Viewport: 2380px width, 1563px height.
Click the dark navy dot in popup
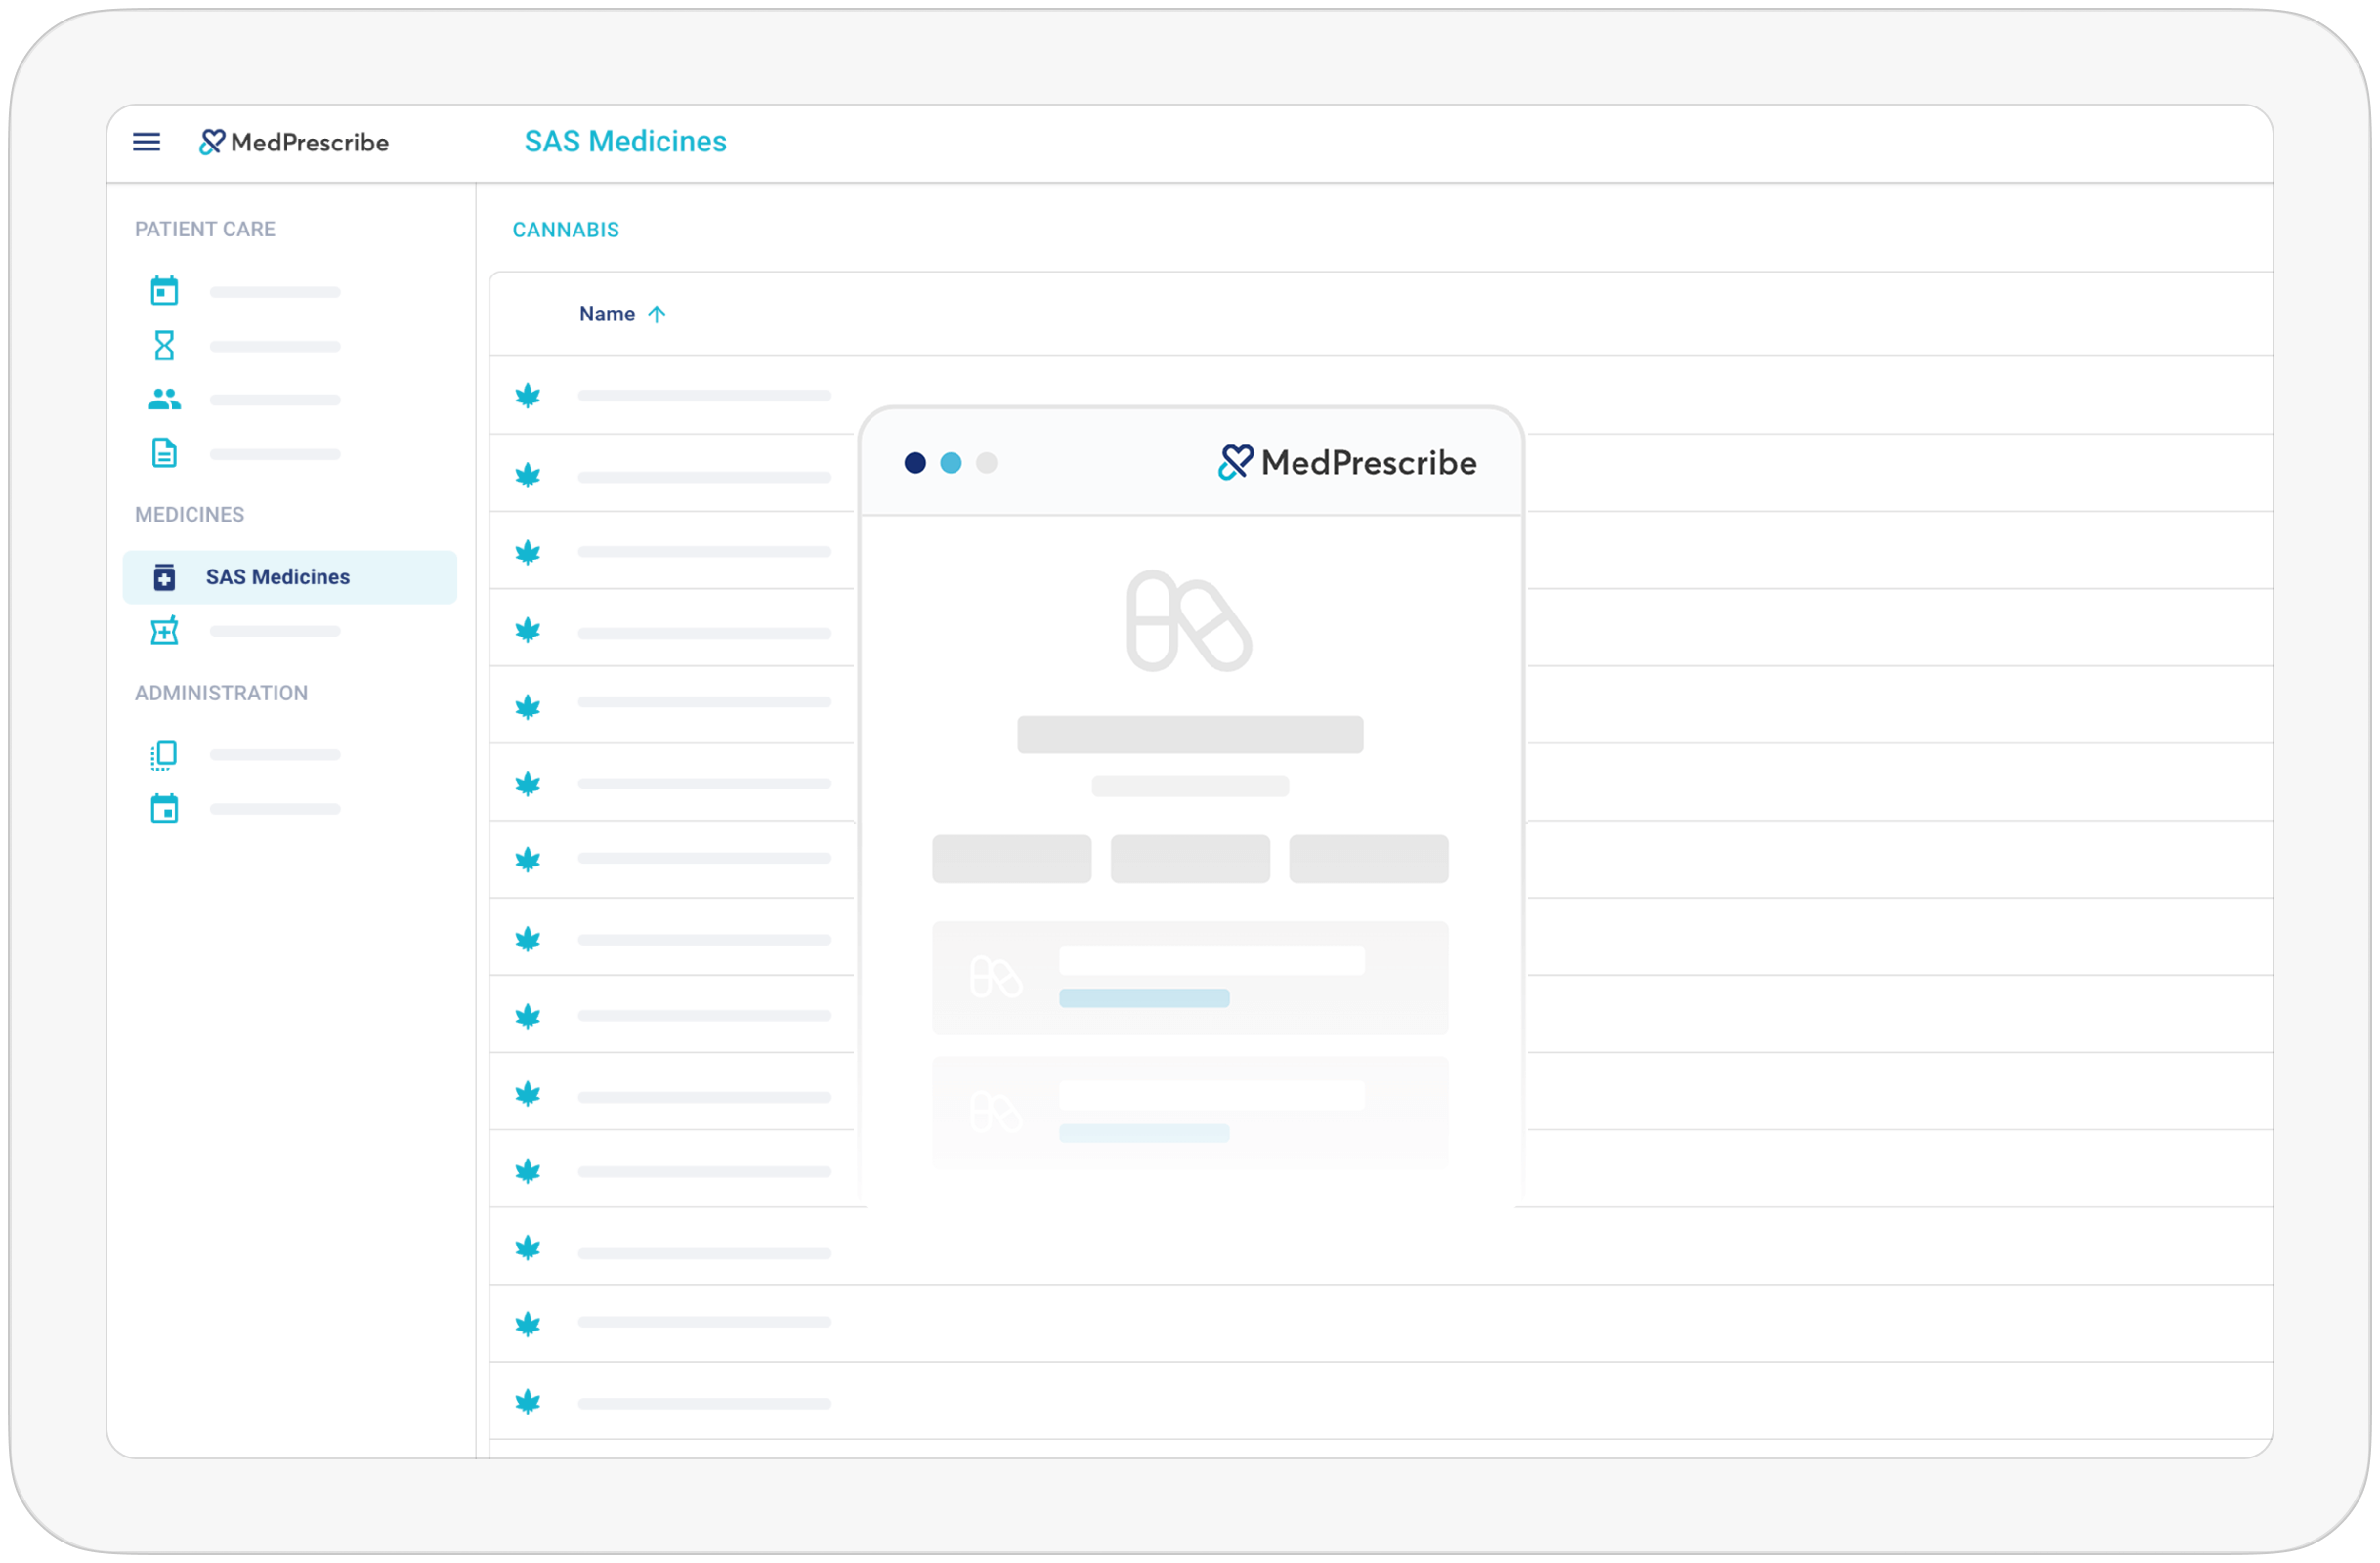914,463
